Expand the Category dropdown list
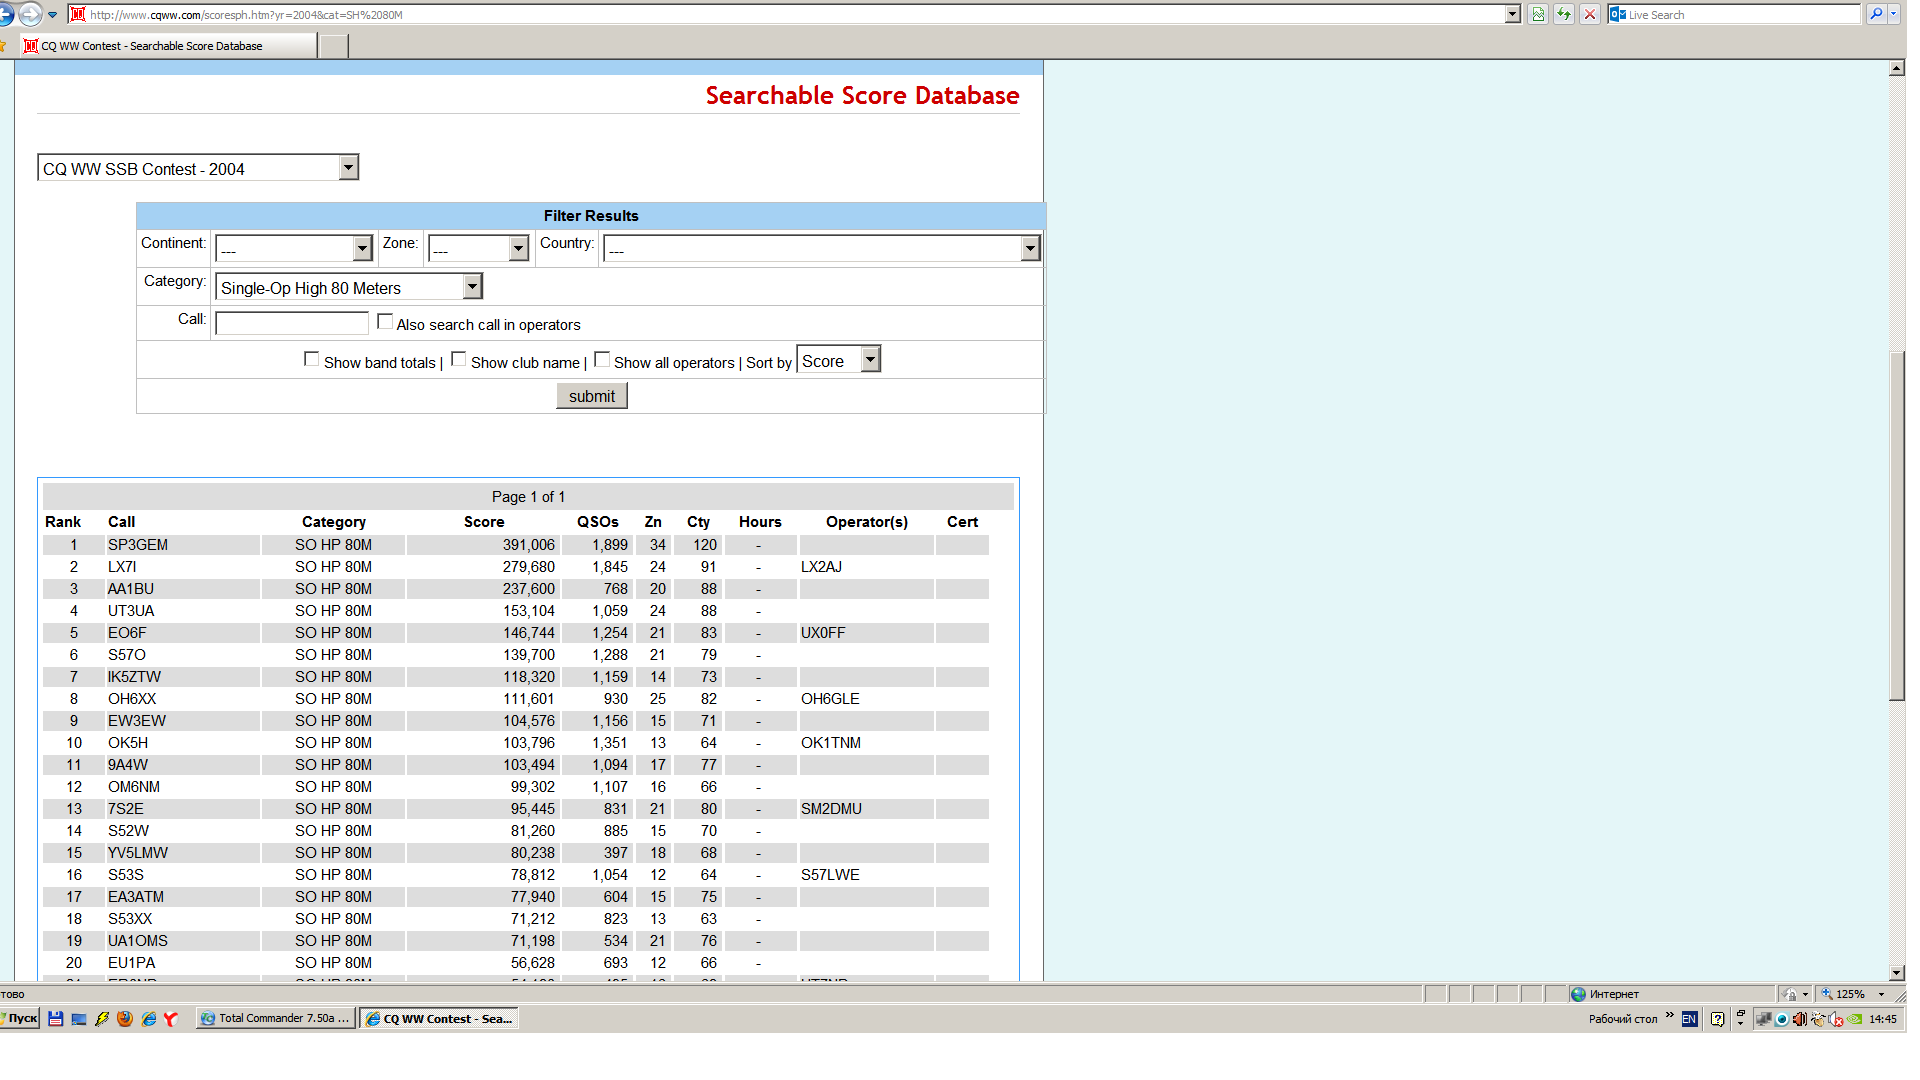Screen dimensions: 1920x1080 (473, 287)
